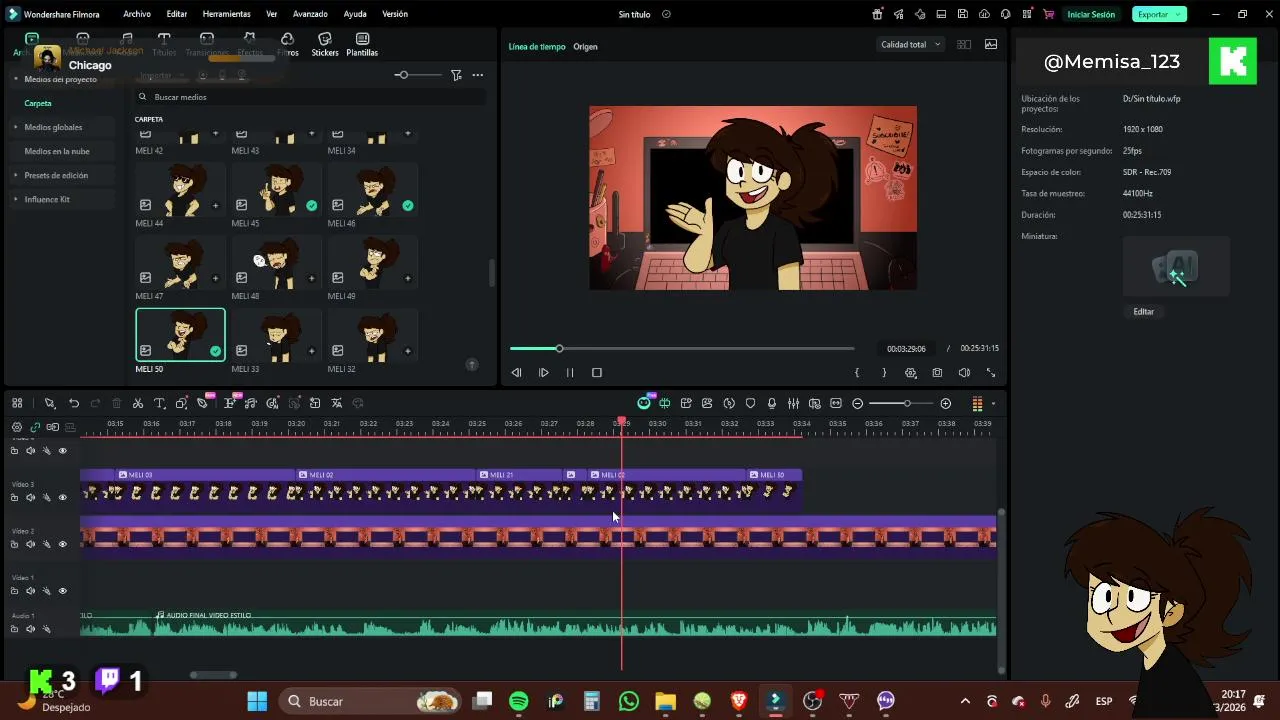Open the preview volume control
The height and width of the screenshot is (720, 1280).
tap(964, 373)
